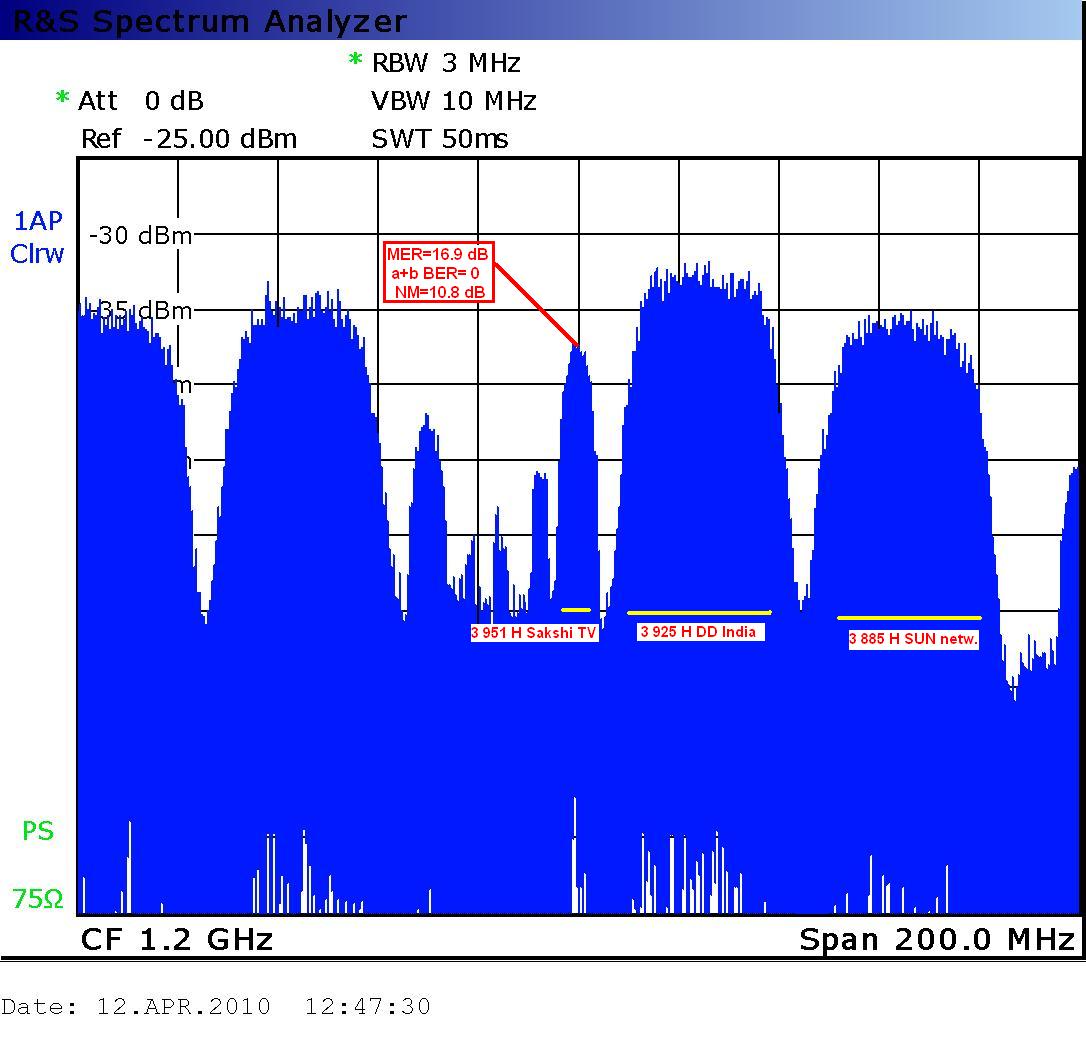Click the green asterisk beside RBW
The width and height of the screenshot is (1086, 1054).
click(355, 62)
